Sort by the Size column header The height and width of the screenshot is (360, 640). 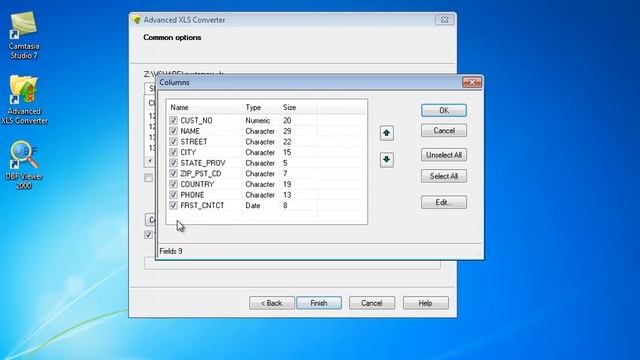pos(298,107)
